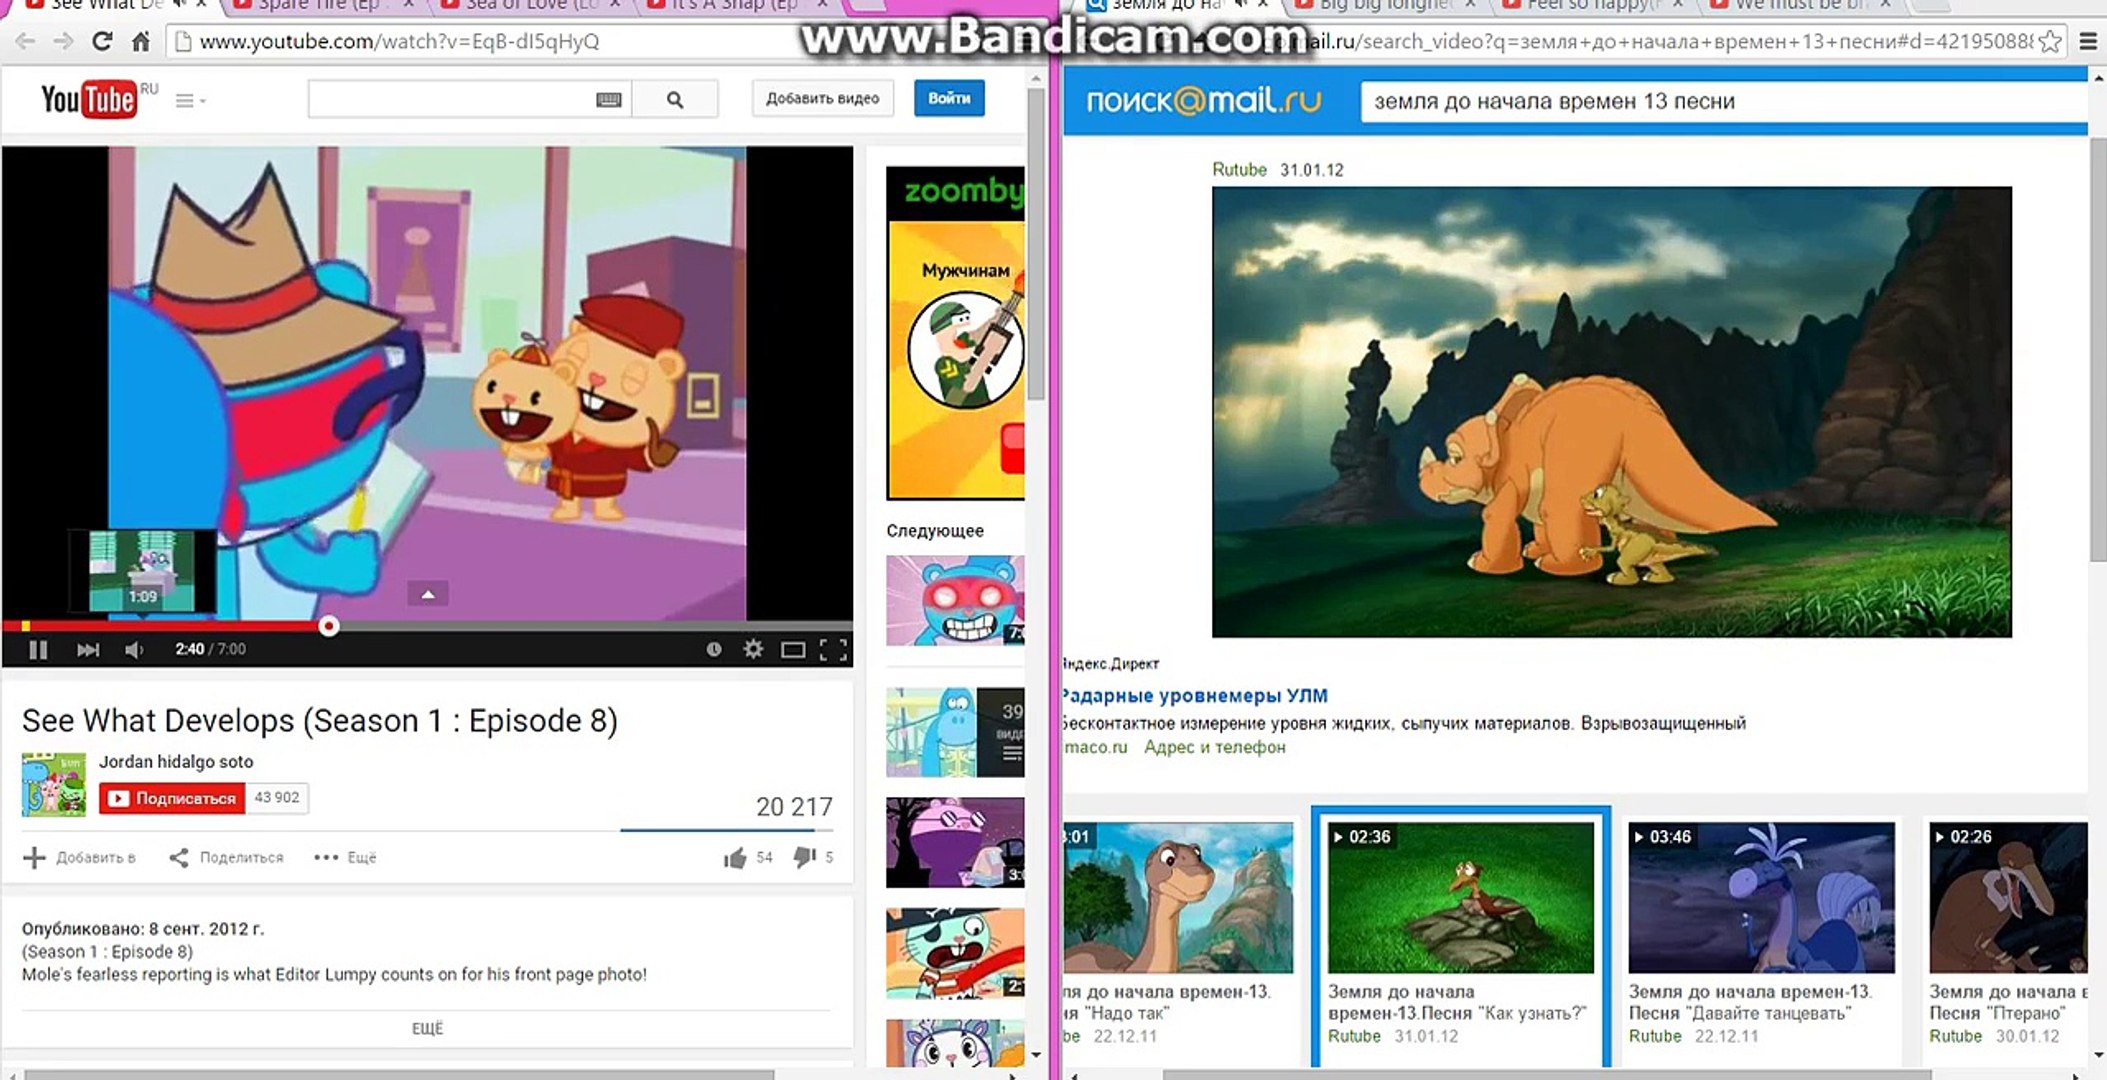
Task: Enter fullscreen in the video player
Action: [833, 650]
